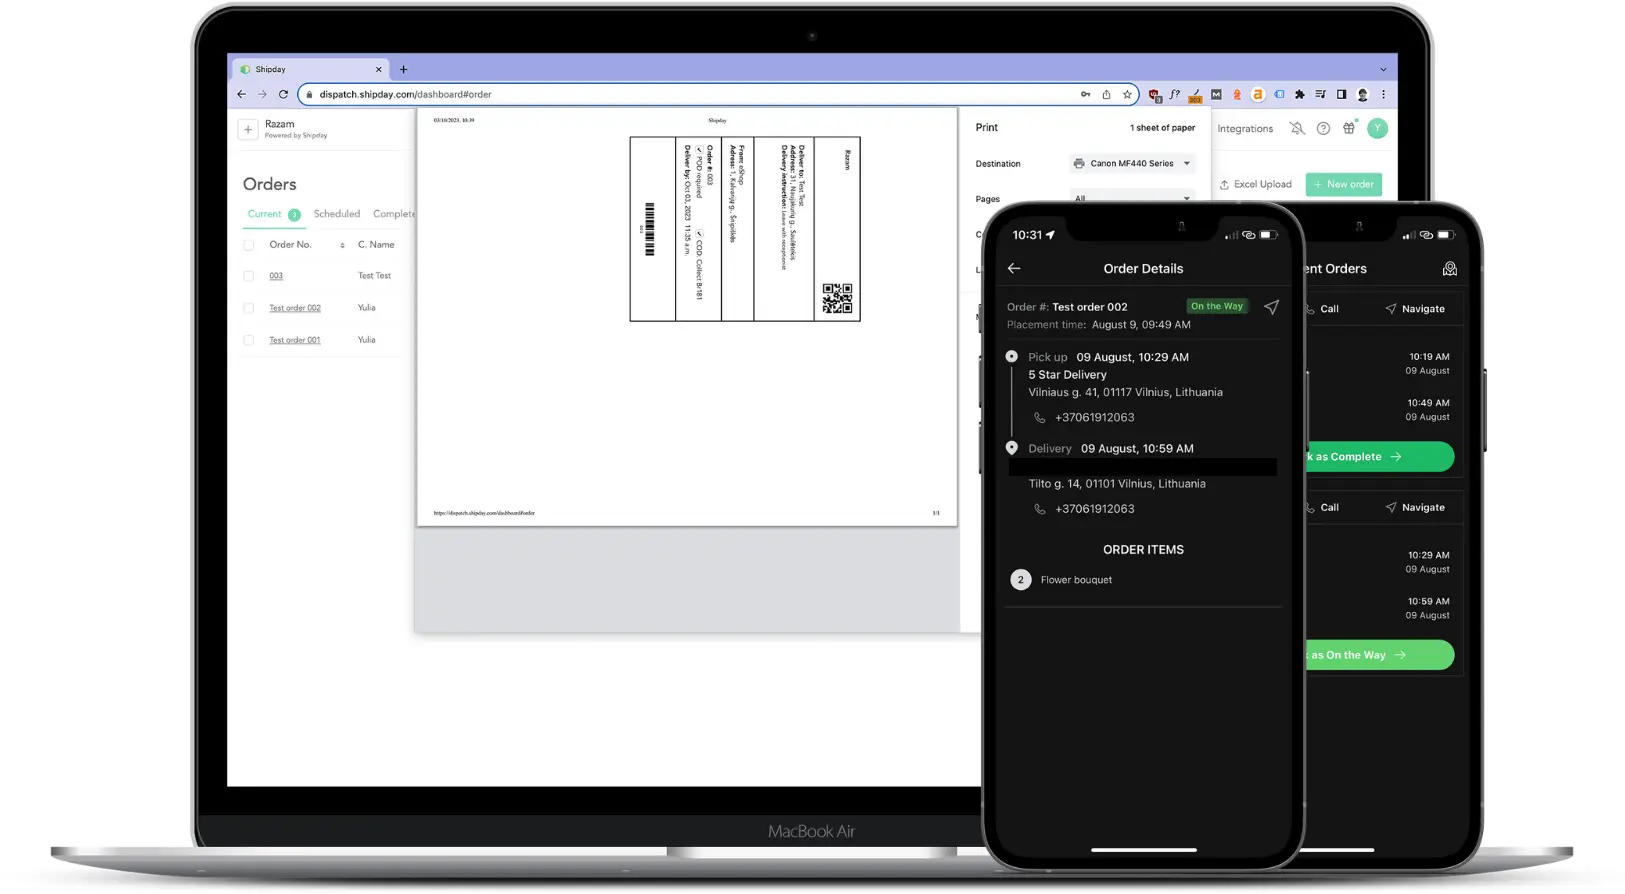Tap the On the Way status badge
The width and height of the screenshot is (1625, 894).
(1217, 306)
